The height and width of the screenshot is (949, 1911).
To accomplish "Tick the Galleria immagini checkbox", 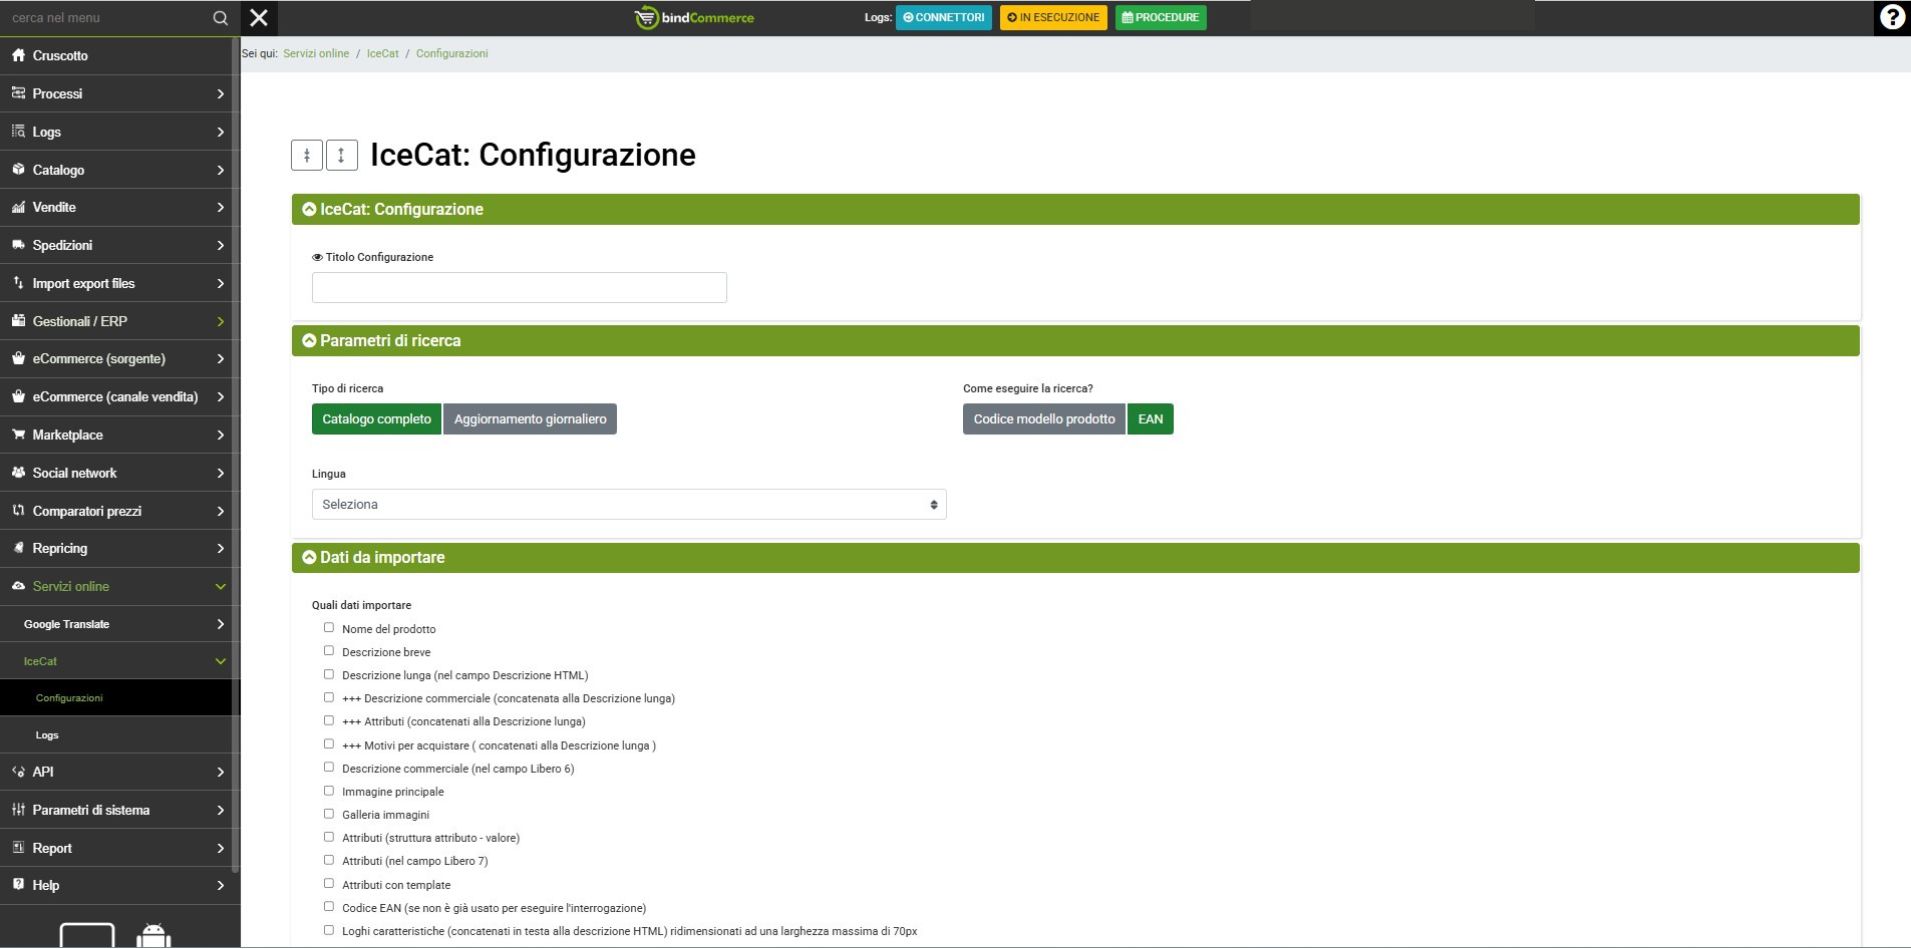I will pyautogui.click(x=328, y=814).
